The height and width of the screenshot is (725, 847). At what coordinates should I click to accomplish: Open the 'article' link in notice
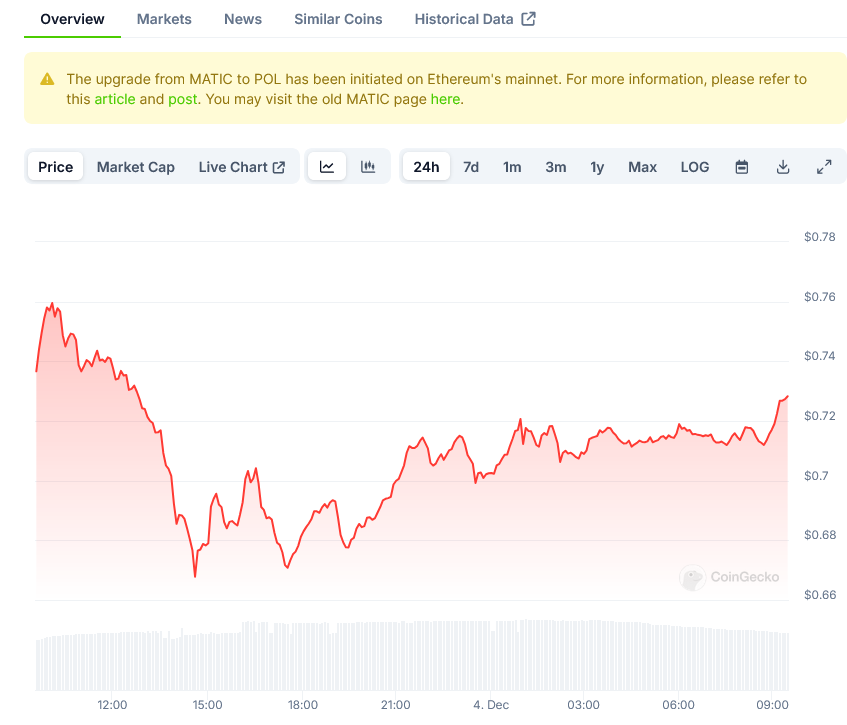[x=114, y=99]
